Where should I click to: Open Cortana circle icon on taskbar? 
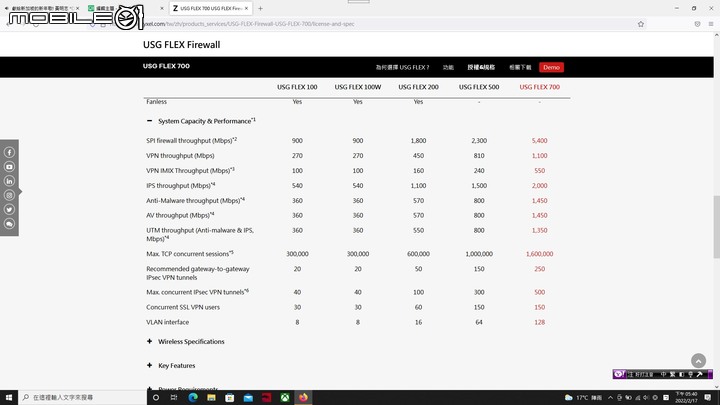(x=156, y=397)
